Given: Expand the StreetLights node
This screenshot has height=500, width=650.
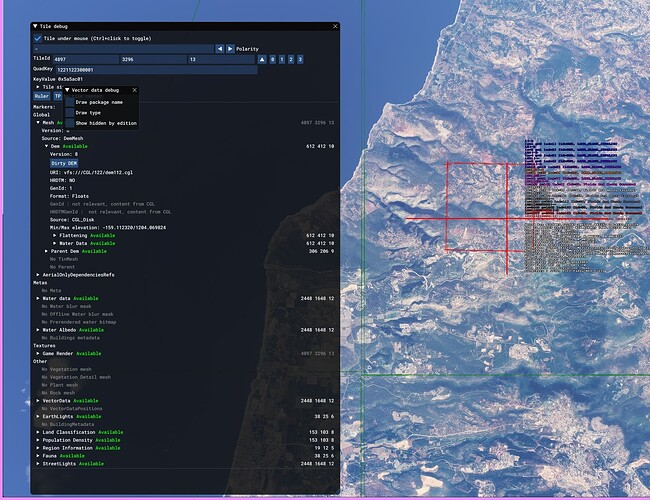Looking at the screenshot, I should [38, 464].
